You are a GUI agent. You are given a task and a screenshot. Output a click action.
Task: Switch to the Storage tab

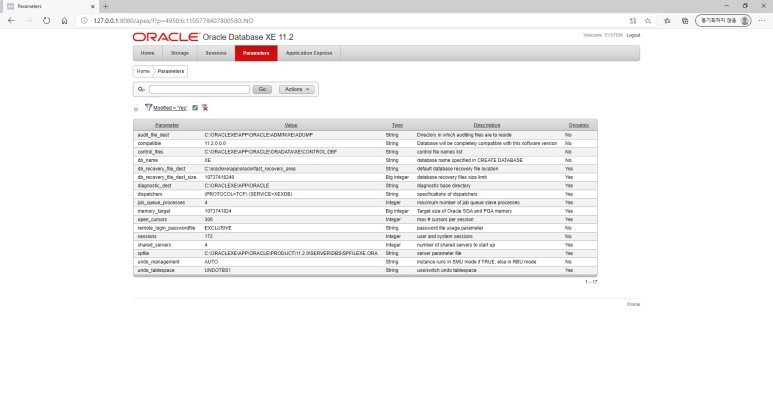point(180,53)
